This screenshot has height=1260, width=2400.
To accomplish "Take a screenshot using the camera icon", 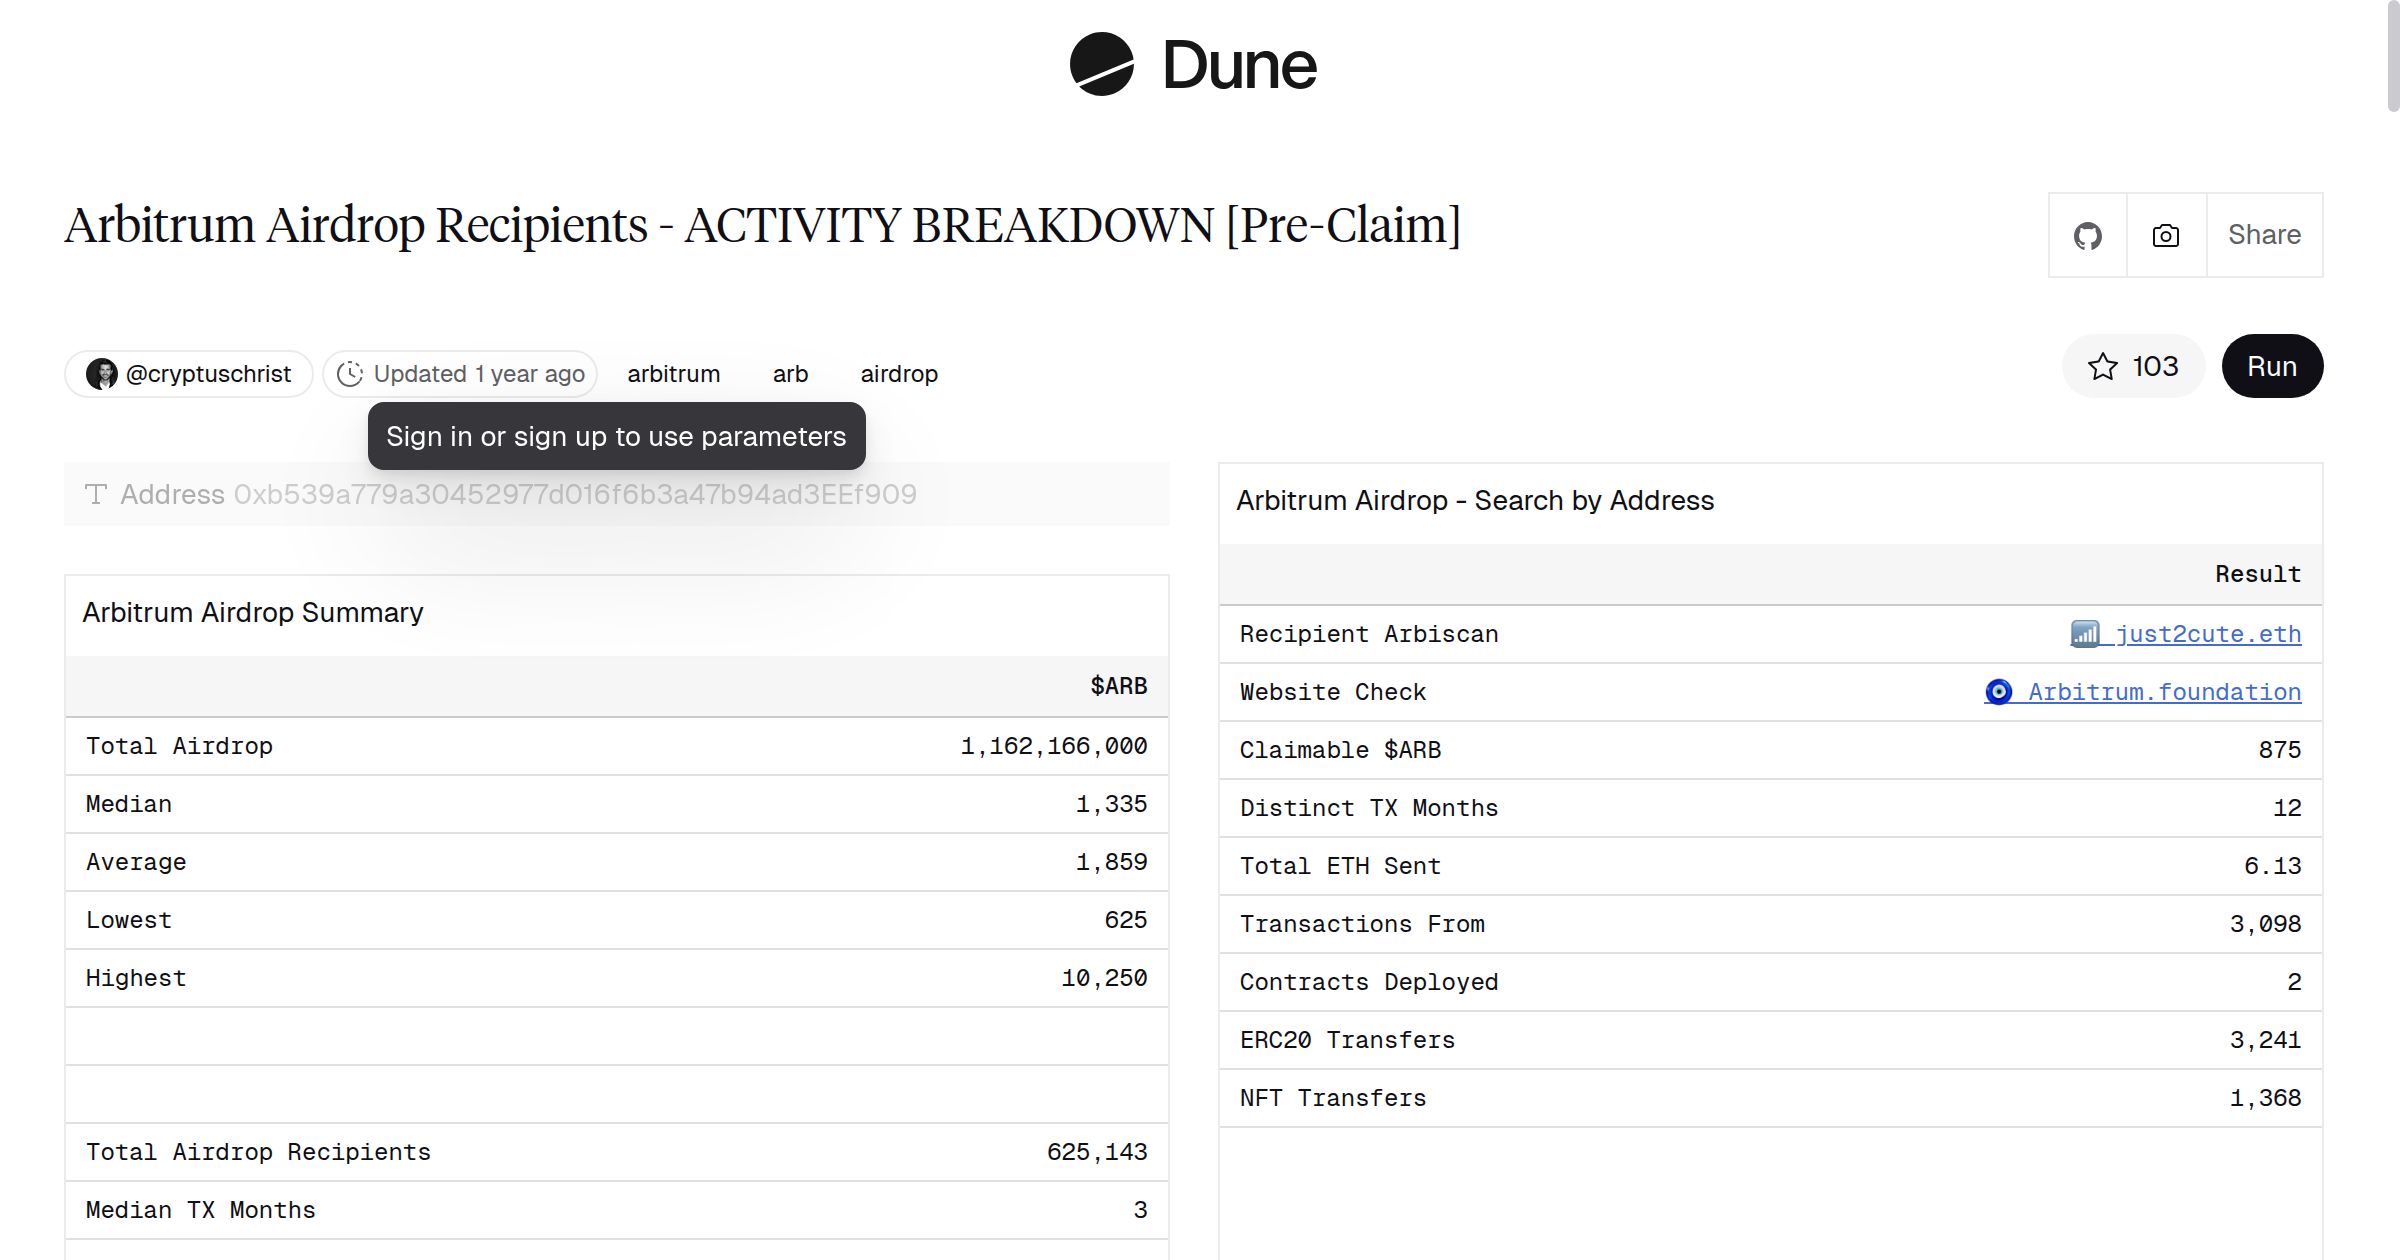I will click(2165, 235).
